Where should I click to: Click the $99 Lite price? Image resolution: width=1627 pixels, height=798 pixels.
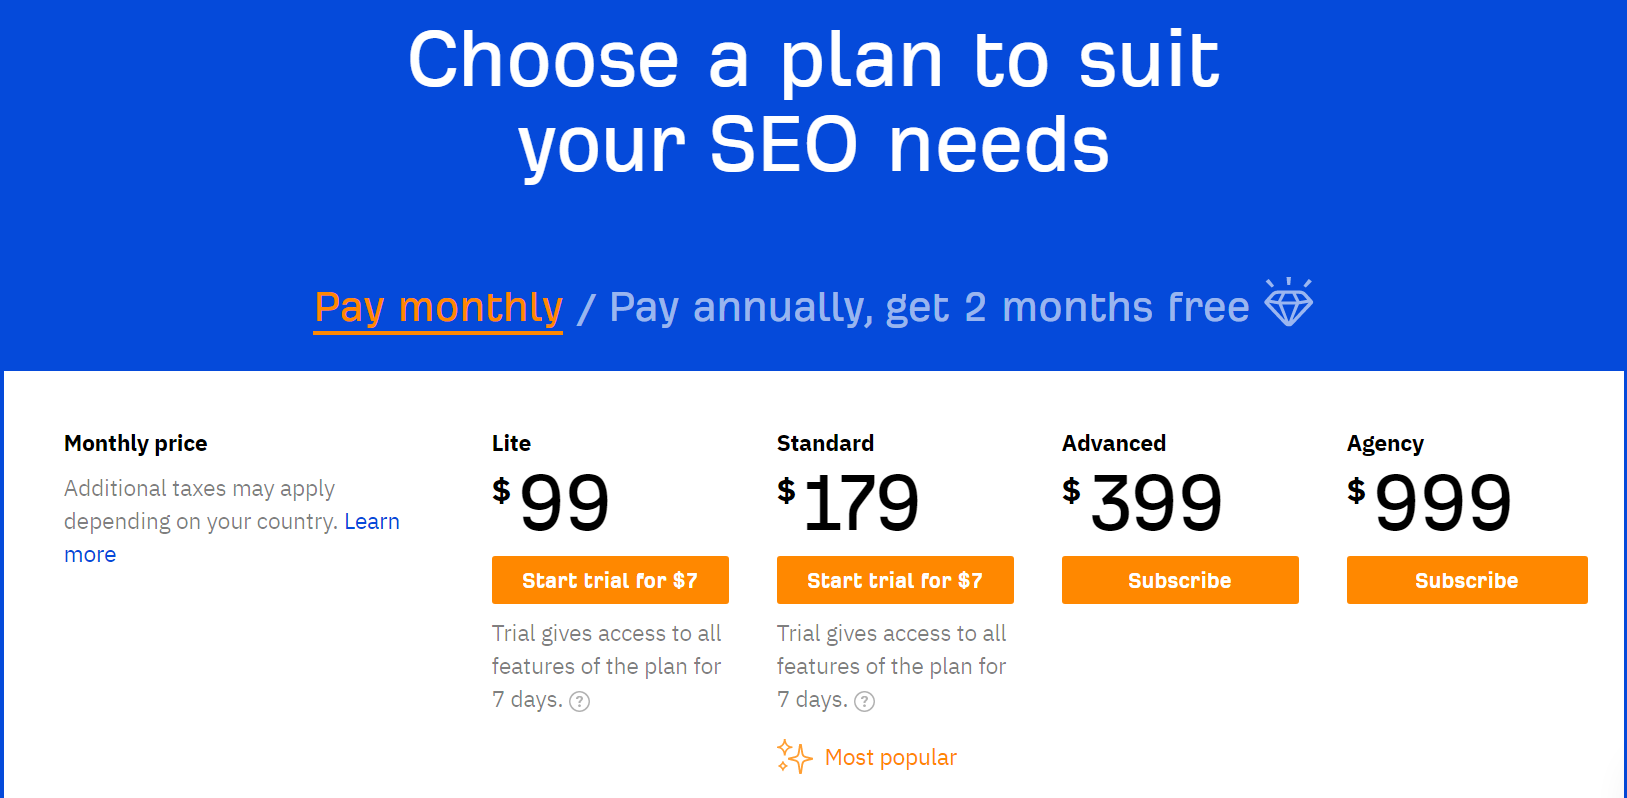pyautogui.click(x=551, y=502)
